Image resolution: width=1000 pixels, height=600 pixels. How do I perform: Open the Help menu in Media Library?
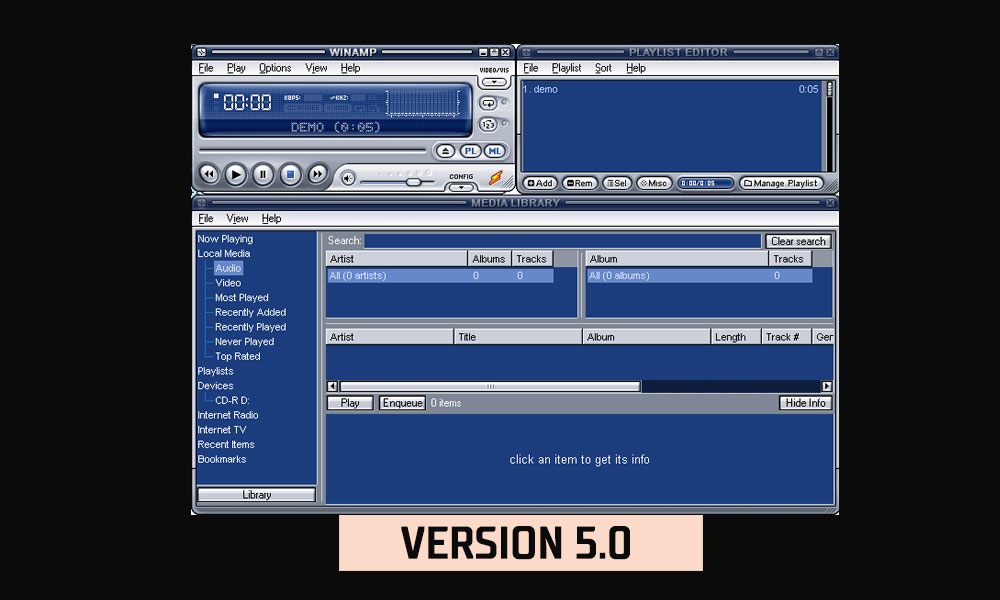click(271, 219)
